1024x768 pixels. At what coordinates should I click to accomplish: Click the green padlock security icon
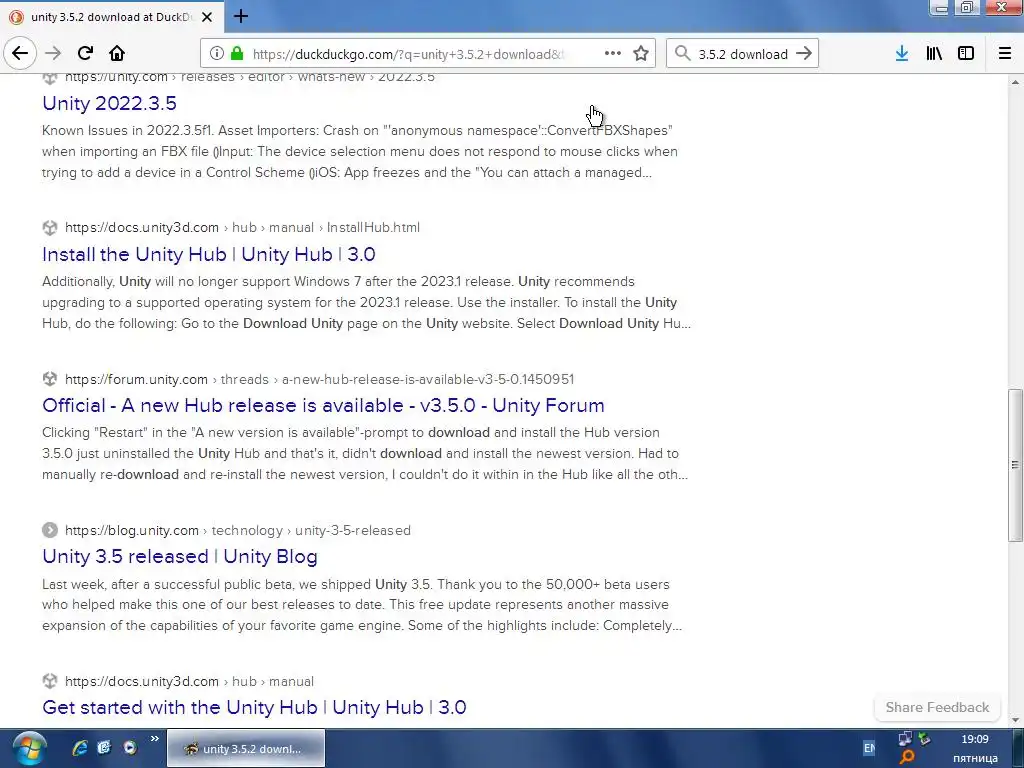(237, 54)
